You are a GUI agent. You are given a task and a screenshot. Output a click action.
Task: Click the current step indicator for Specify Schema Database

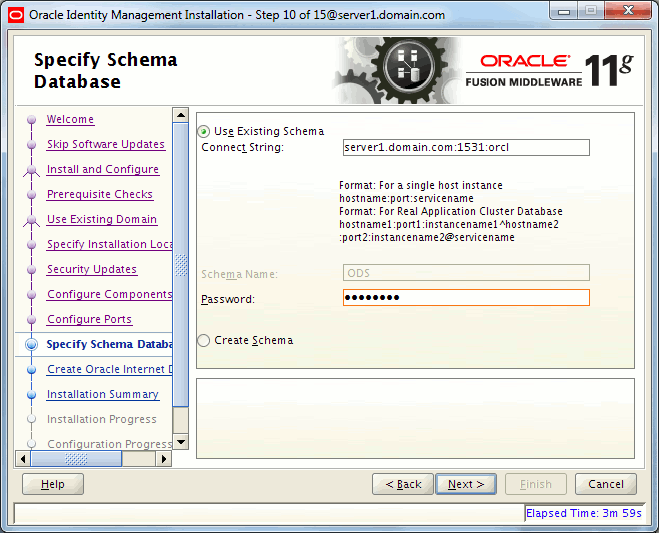pos(32,344)
